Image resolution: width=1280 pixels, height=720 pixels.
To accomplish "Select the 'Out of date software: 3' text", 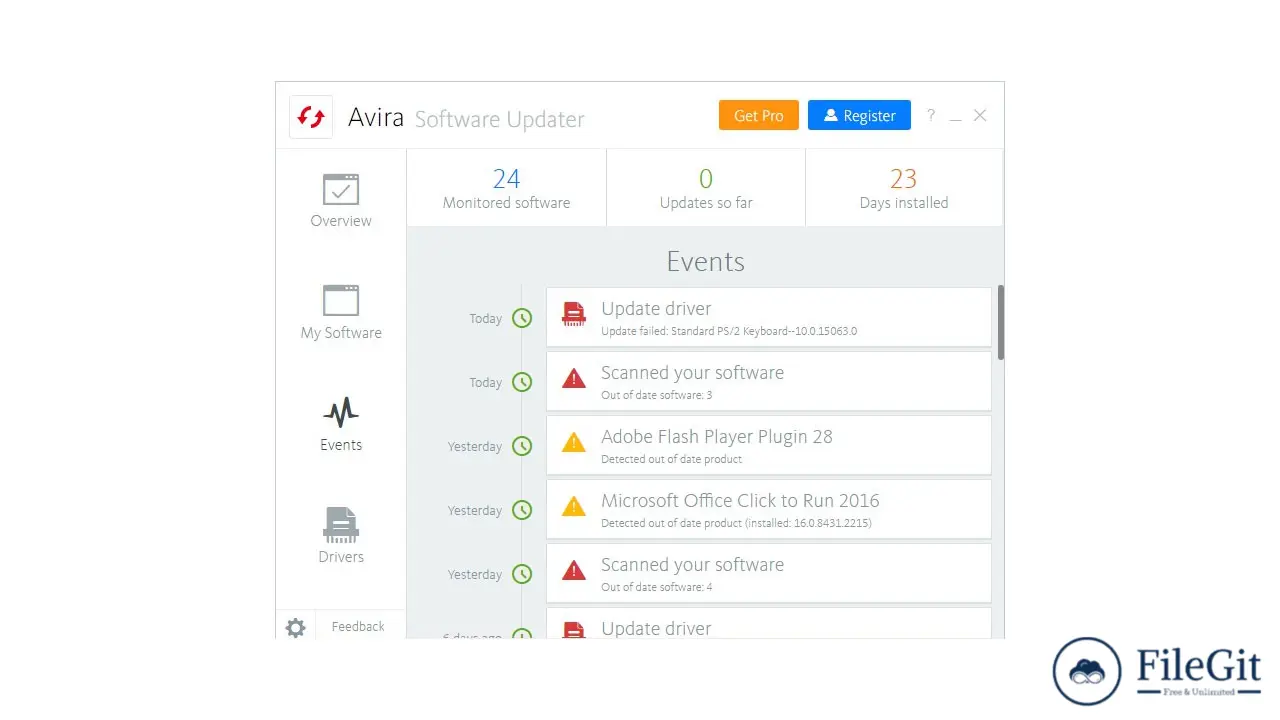I will [x=656, y=395].
